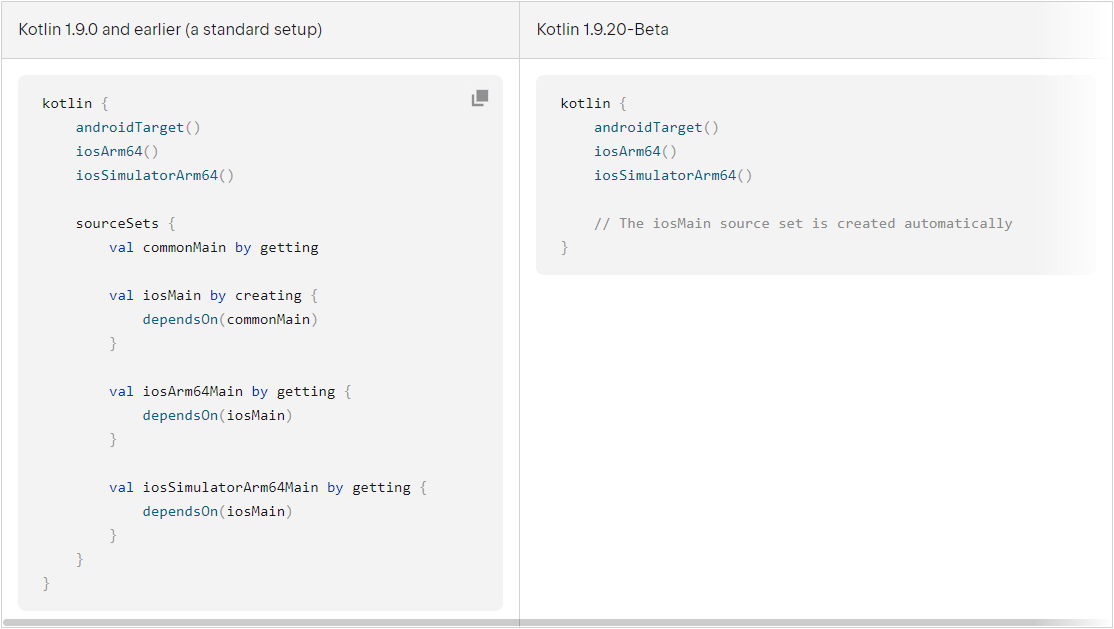Viewport: 1114px width, 629px height.
Task: Click 'val iosSimulatorArm64Main by getting {' line
Action: point(268,488)
